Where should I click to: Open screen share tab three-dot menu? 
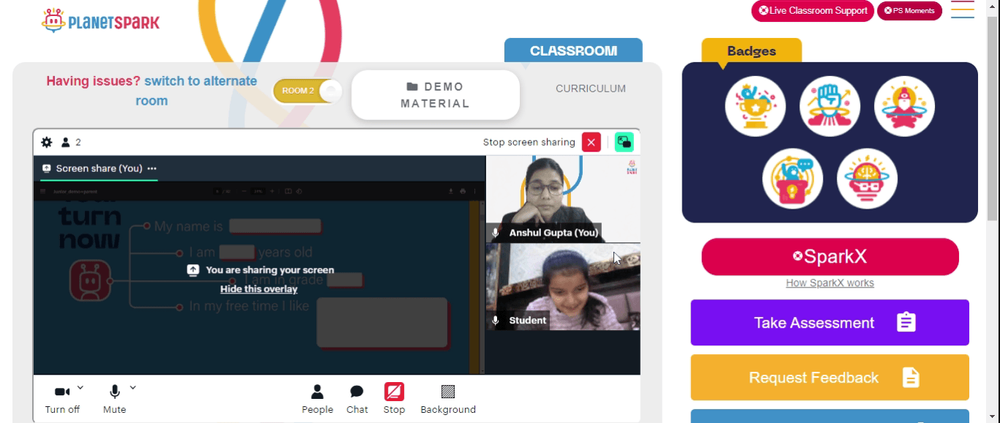pos(152,168)
